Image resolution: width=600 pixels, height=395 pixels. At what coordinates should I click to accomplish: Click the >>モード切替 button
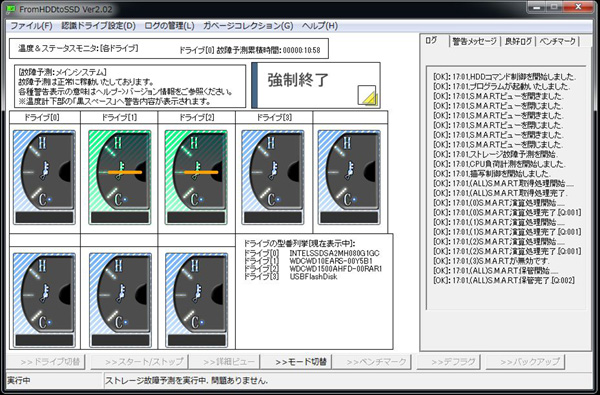click(x=296, y=362)
